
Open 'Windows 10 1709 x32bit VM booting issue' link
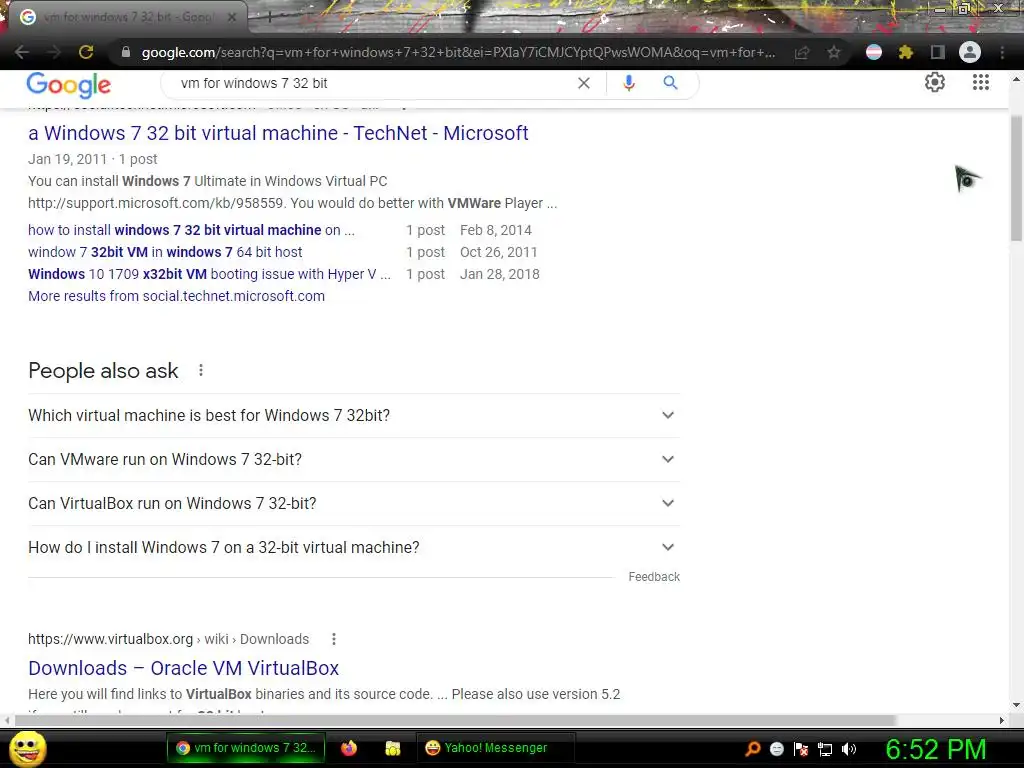point(210,274)
